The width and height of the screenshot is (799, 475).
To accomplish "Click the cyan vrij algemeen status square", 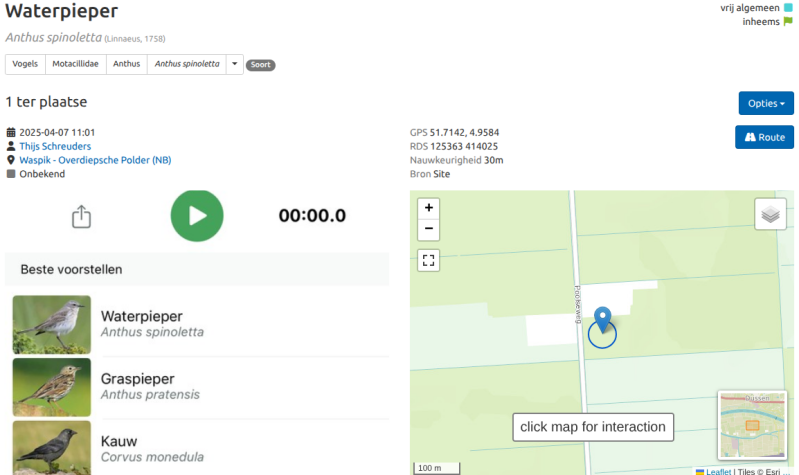I will [788, 8].
